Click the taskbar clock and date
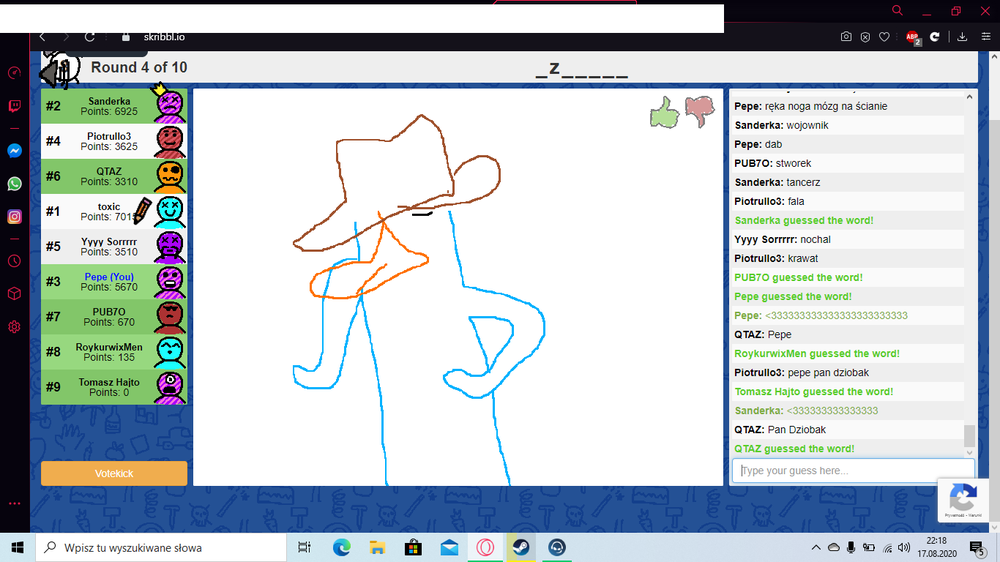Image resolution: width=1000 pixels, height=562 pixels. pyautogui.click(x=937, y=547)
